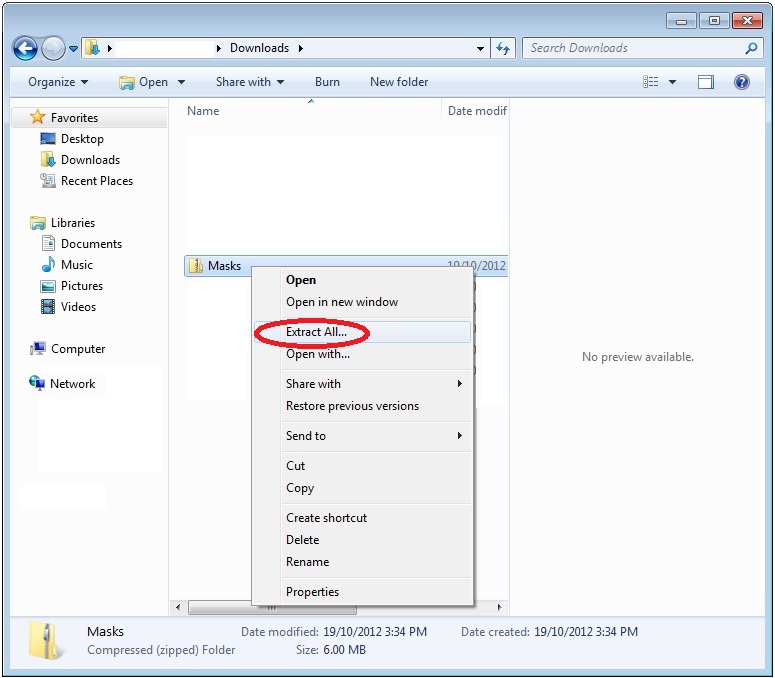Viewport: 775px width, 678px height.
Task: Open the Organize menu
Action: pos(58,82)
